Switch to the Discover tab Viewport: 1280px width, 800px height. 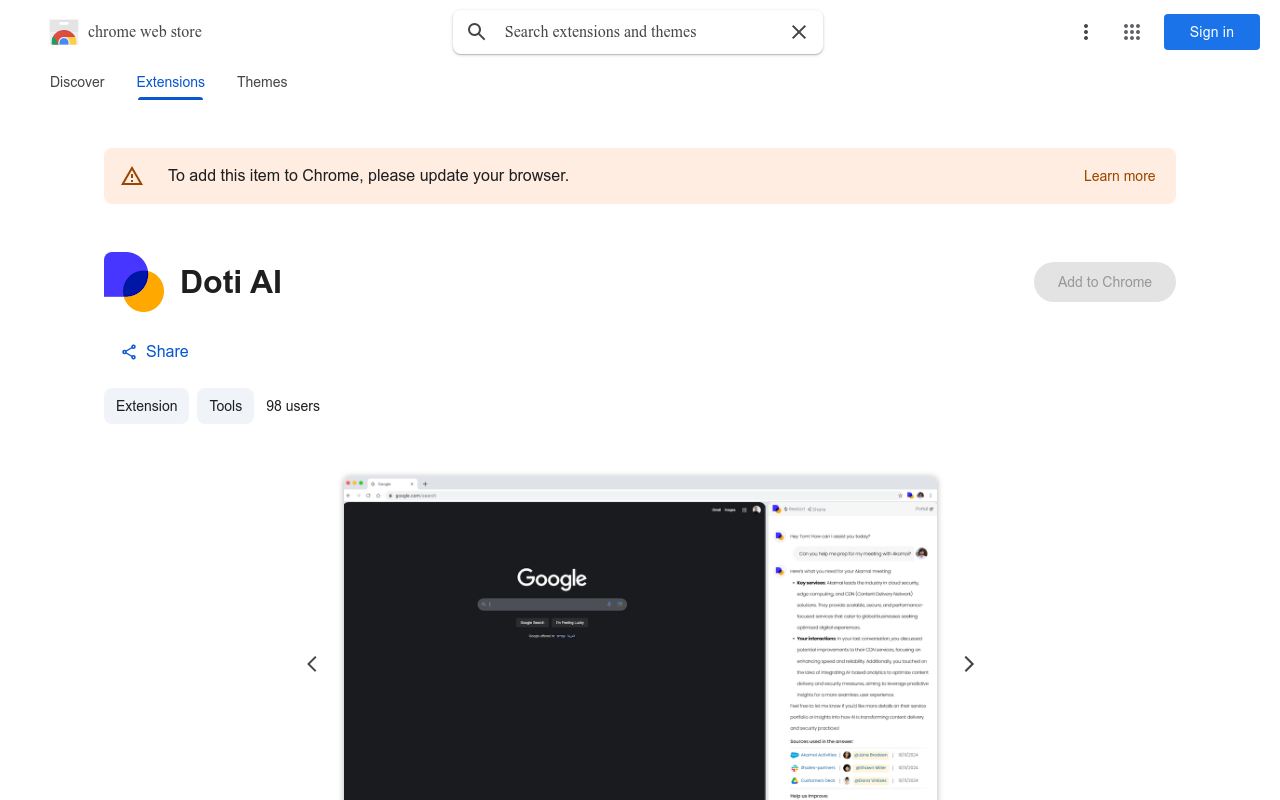point(77,82)
